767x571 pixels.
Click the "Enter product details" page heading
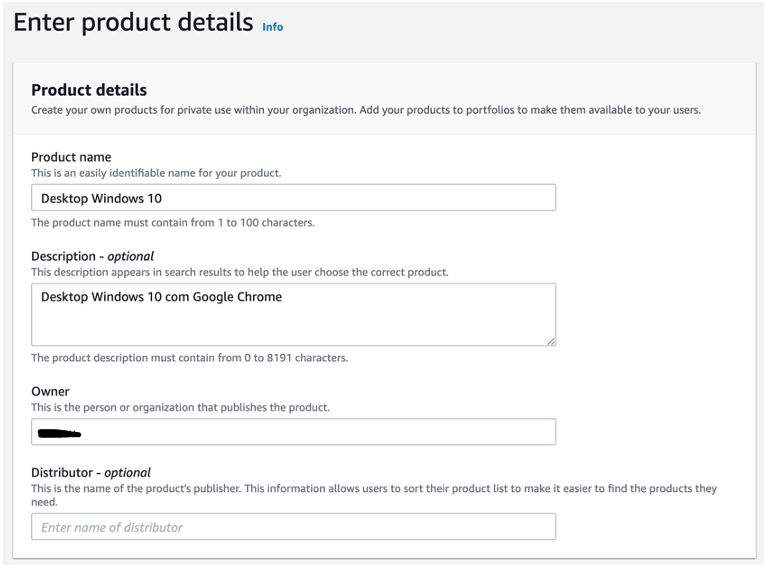tap(133, 22)
